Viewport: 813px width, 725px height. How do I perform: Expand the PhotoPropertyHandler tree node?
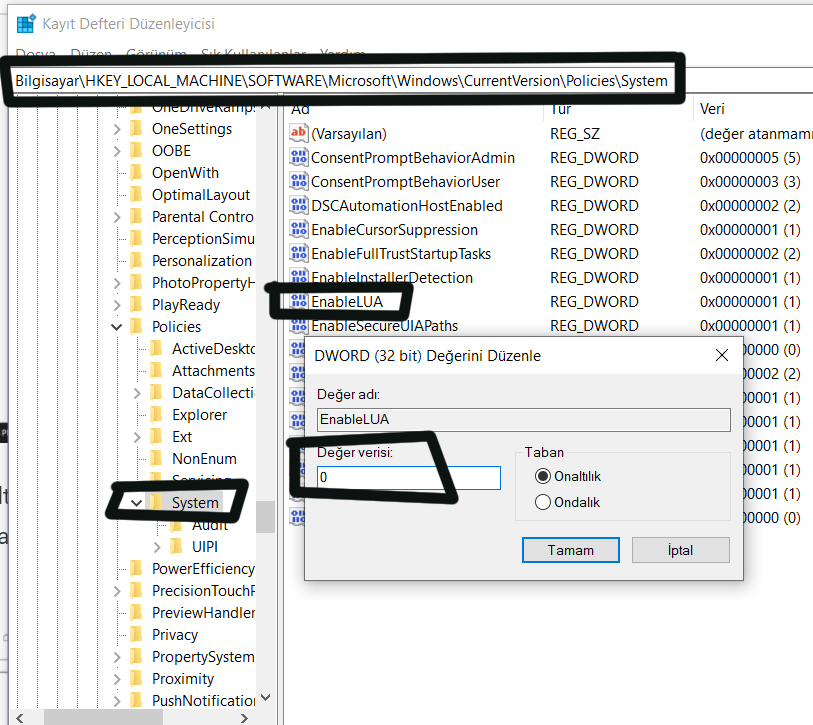[117, 283]
